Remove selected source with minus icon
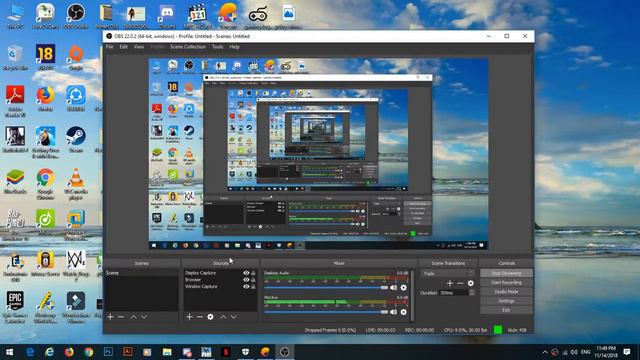 [x=200, y=317]
